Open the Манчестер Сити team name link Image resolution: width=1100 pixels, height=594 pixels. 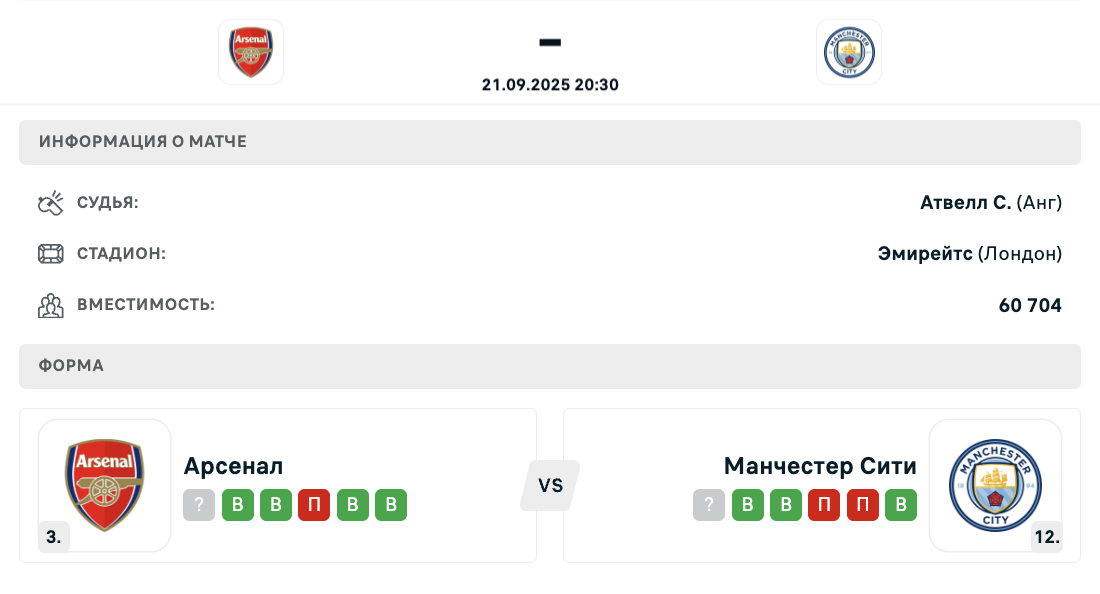820,466
